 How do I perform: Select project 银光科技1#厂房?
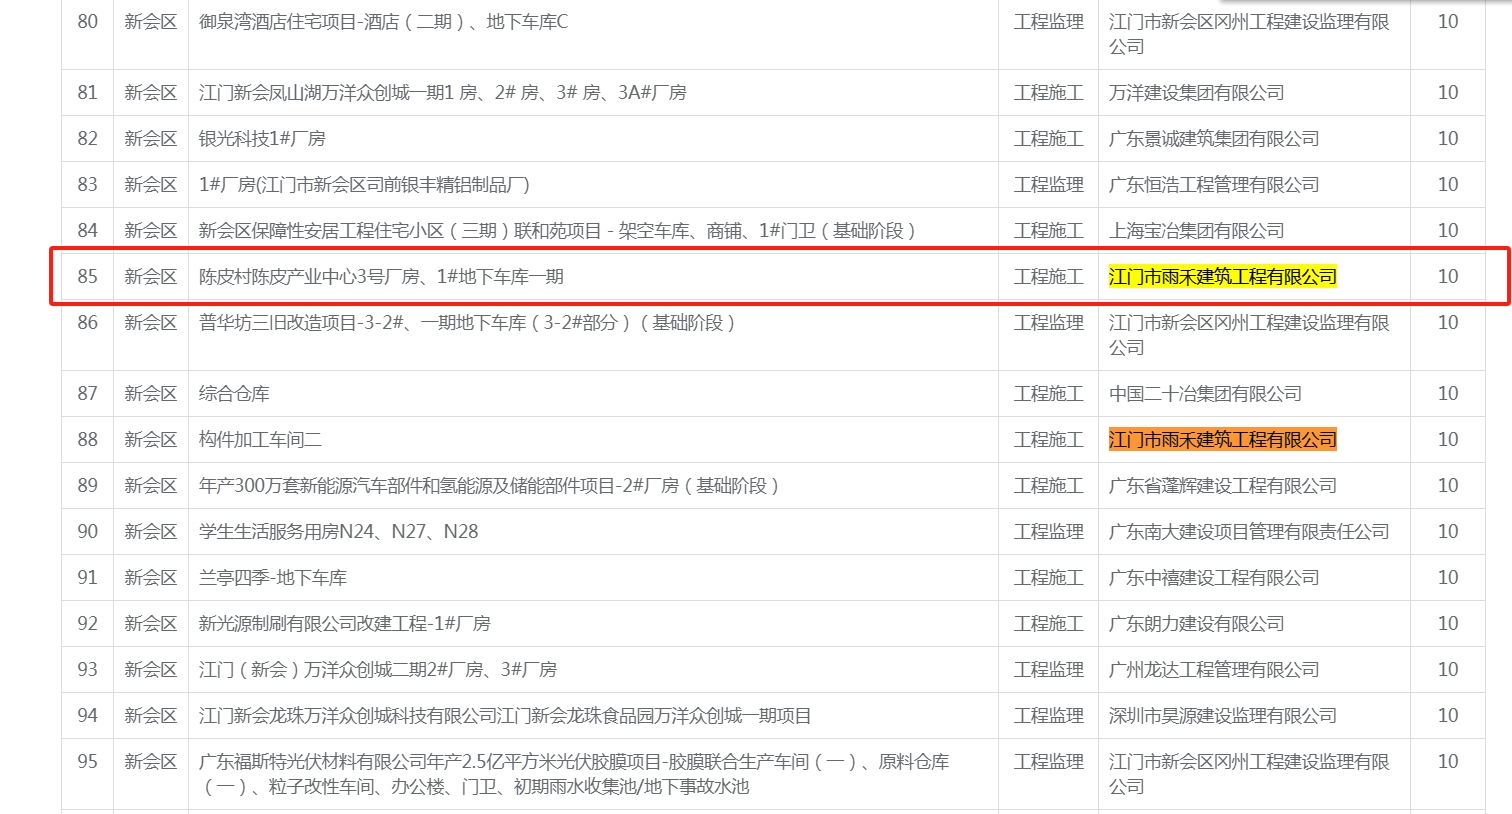[x=262, y=139]
